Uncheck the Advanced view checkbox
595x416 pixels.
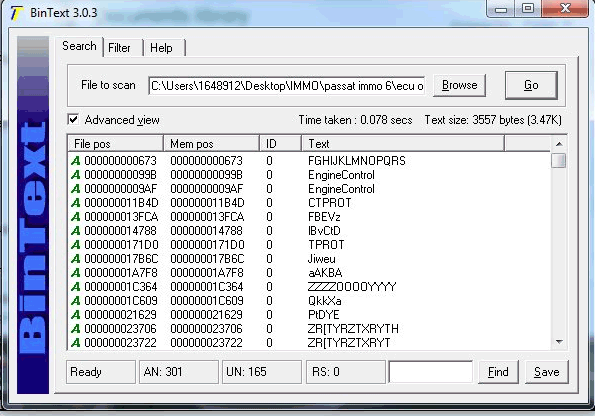pos(73,120)
